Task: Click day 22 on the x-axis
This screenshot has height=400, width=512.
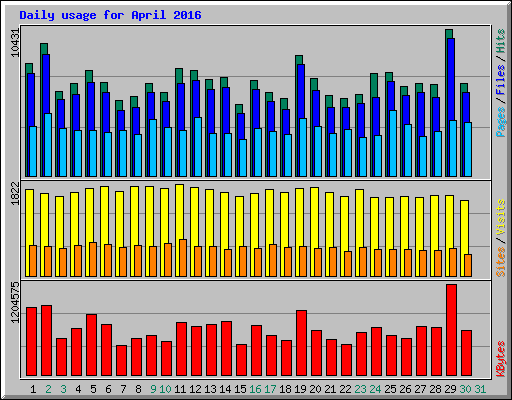Action: pos(345,389)
